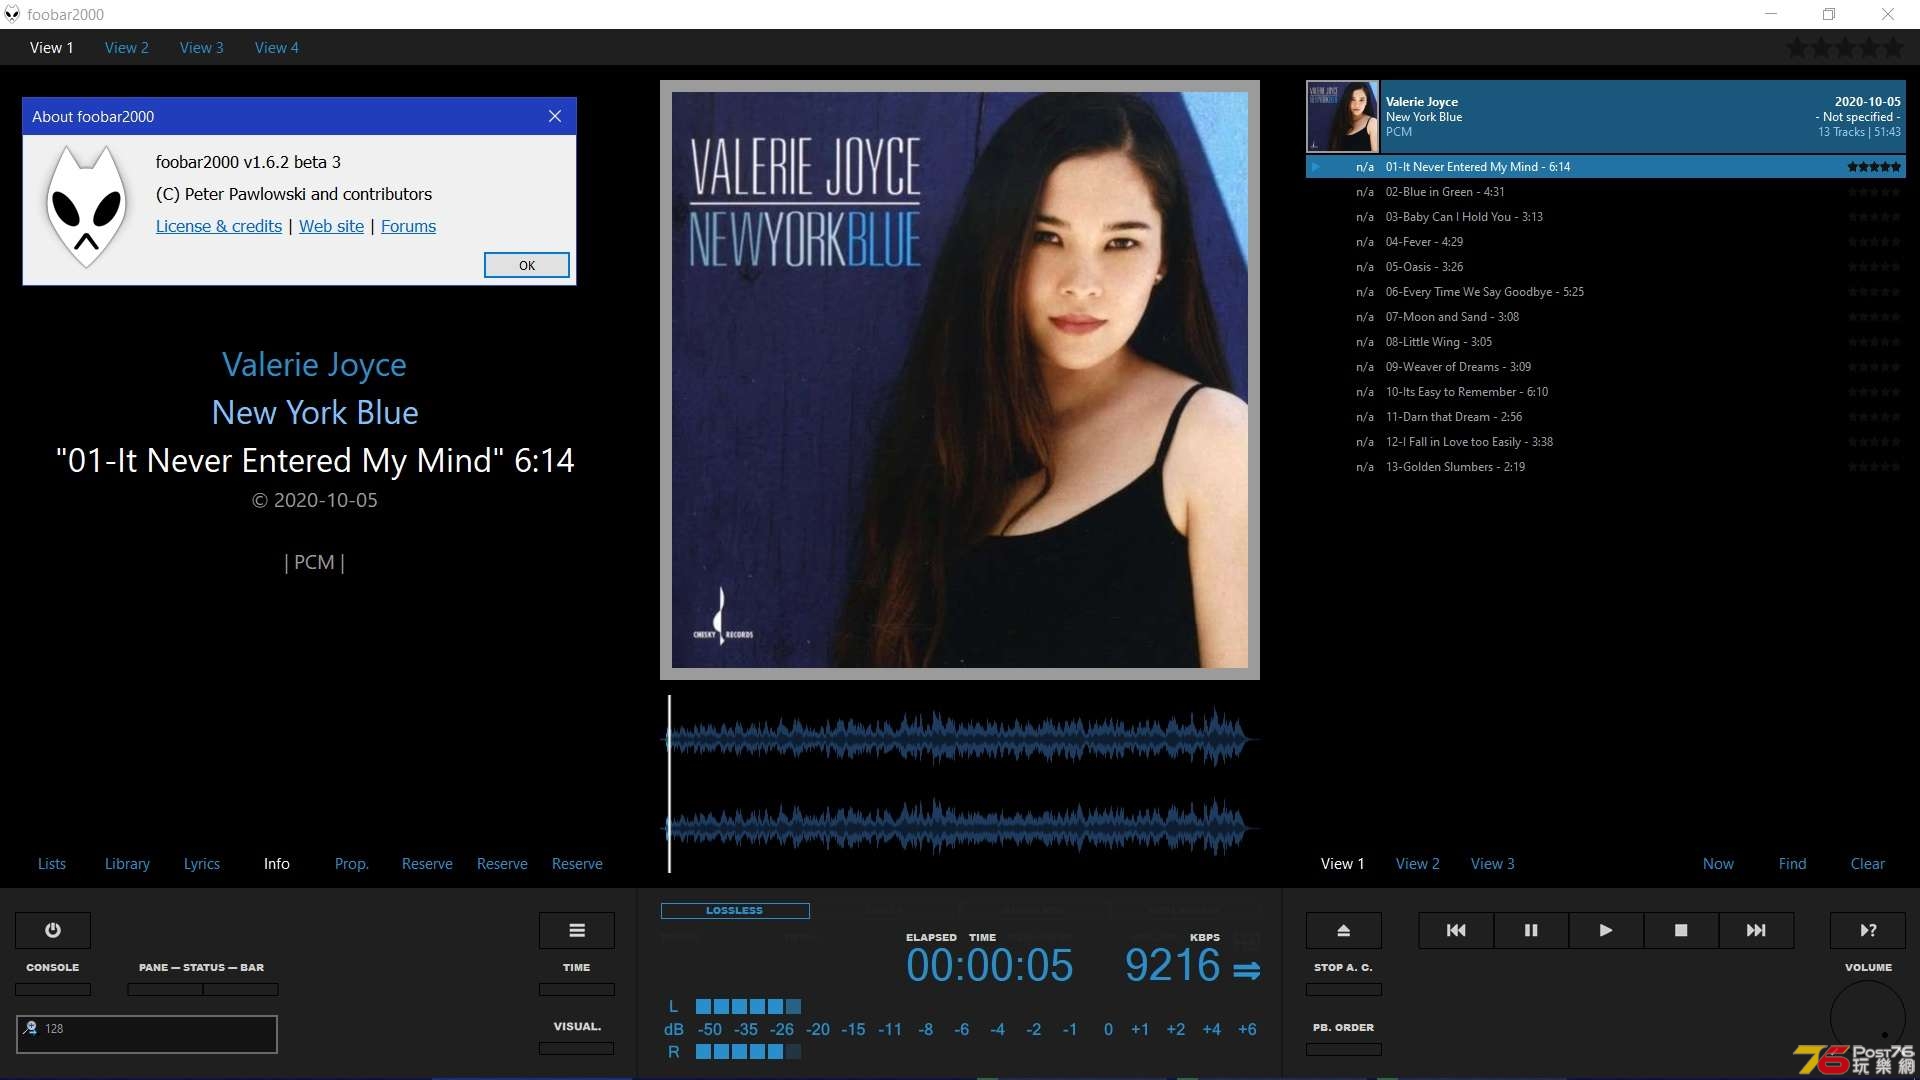
Task: Click the eject button
Action: [1344, 930]
